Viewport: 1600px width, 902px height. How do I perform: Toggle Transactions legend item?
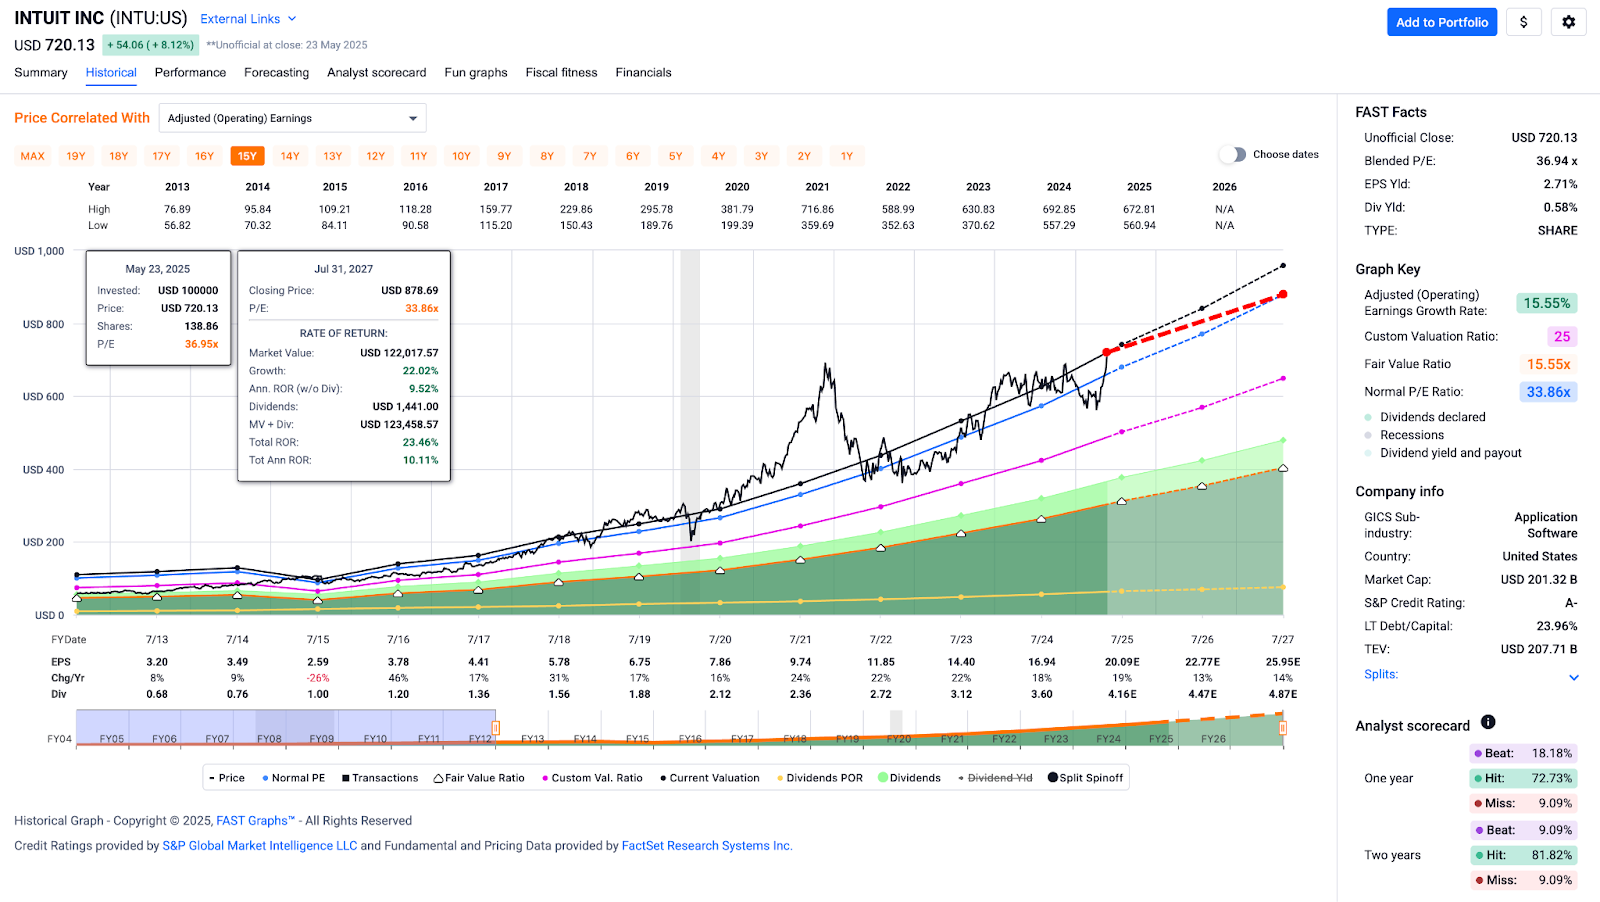point(380,778)
